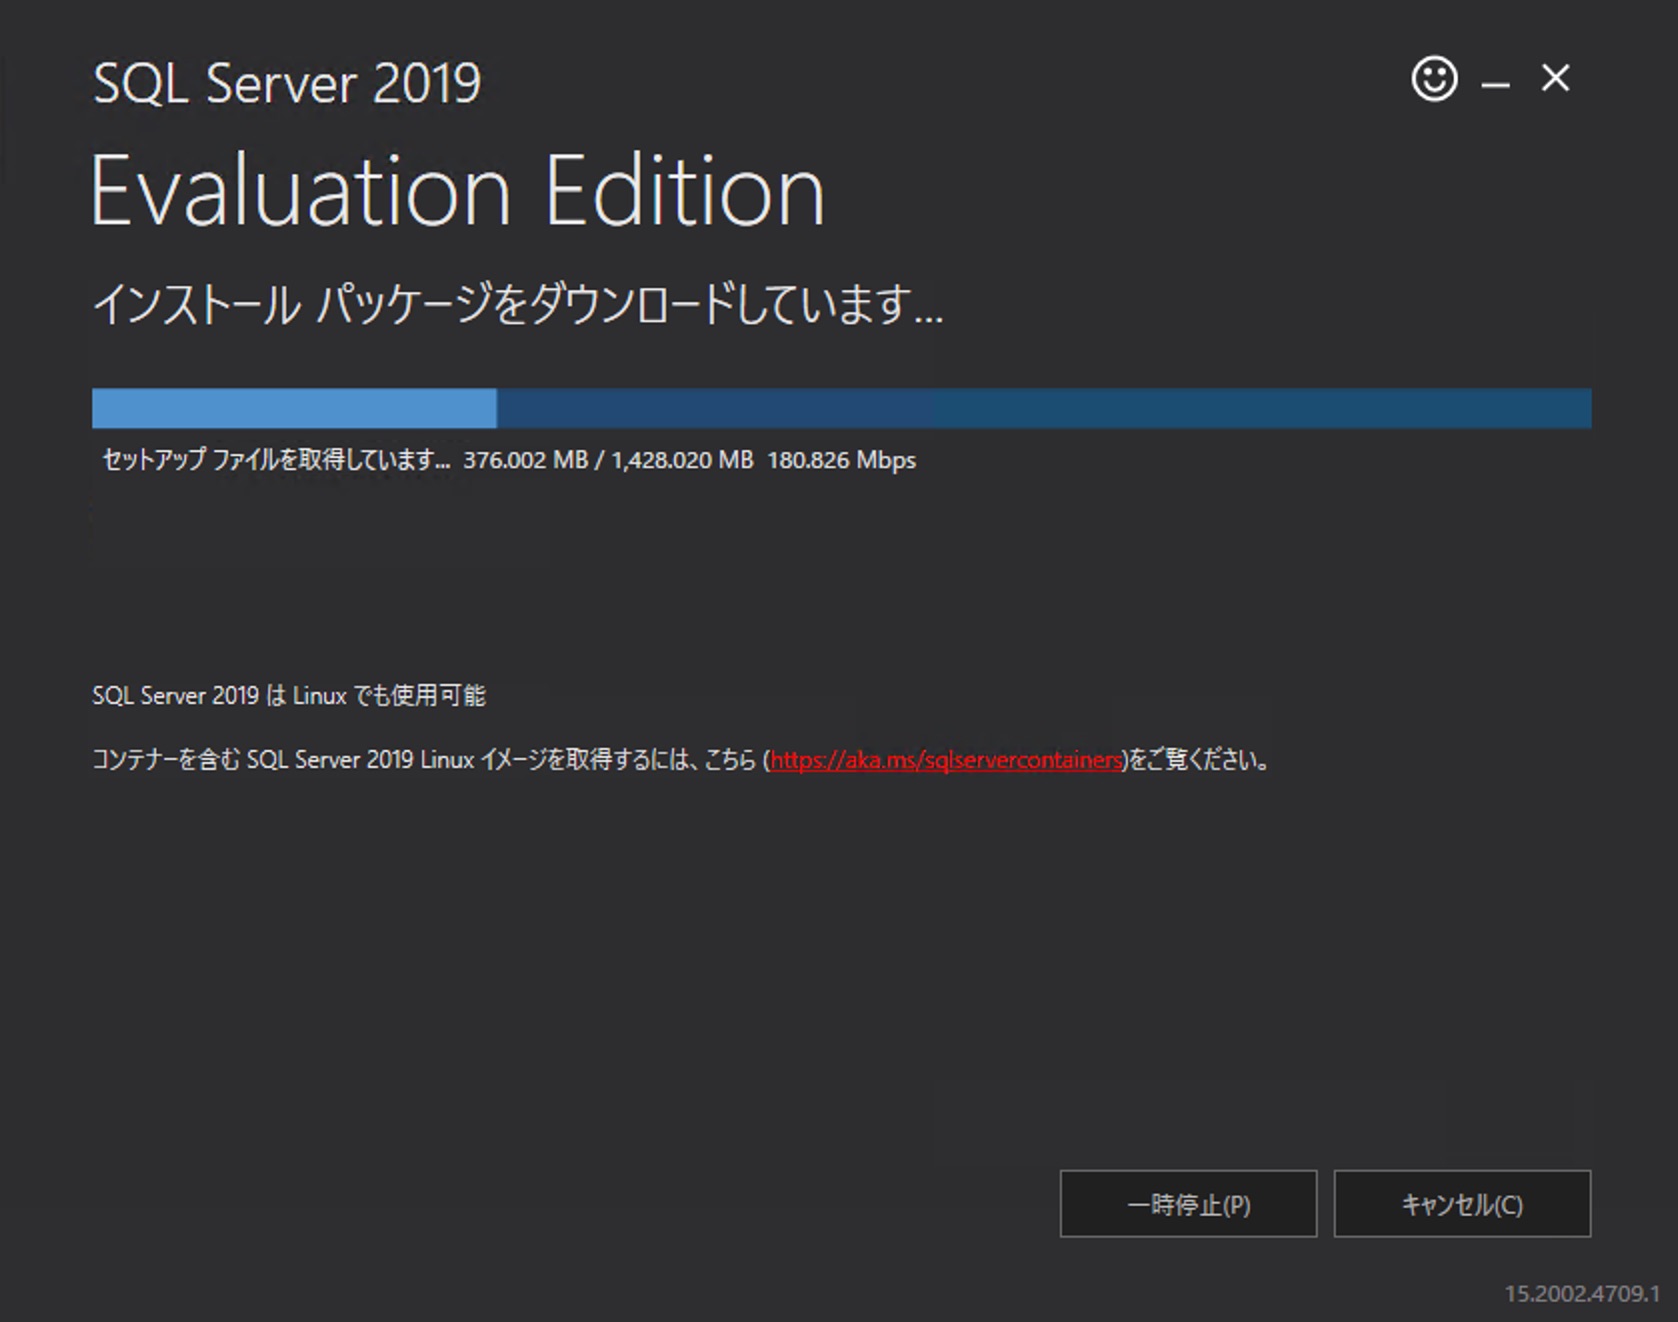Pause the download with 一時停止(P)
The image size is (1678, 1322).
(x=1188, y=1204)
